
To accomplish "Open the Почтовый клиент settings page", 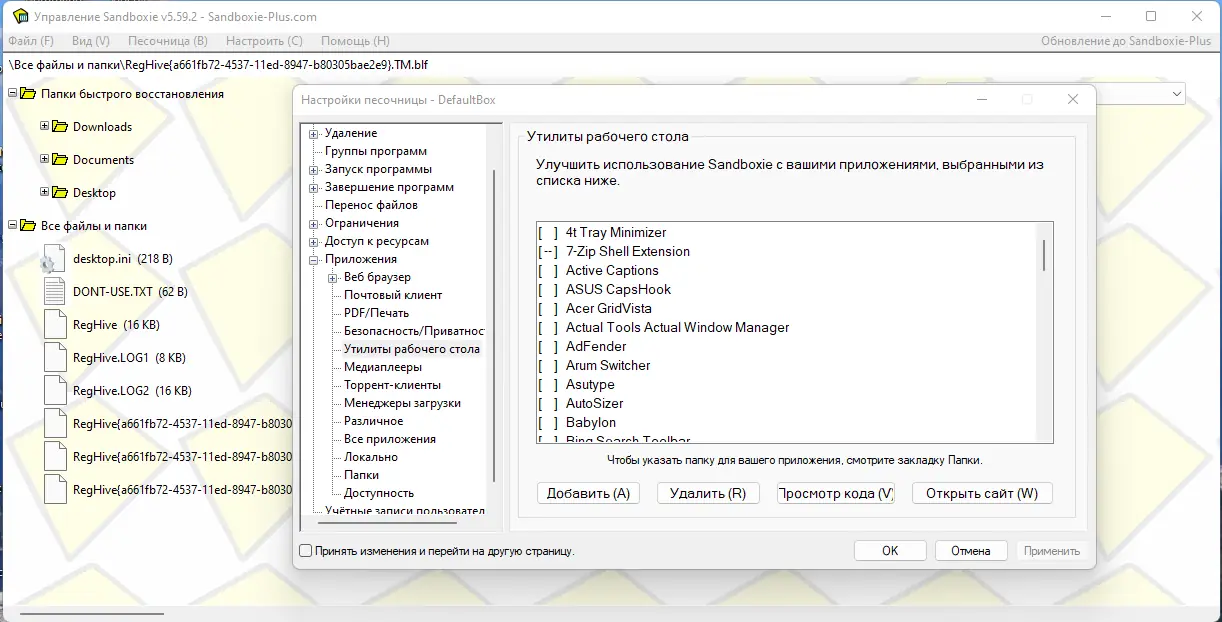I will (393, 296).
